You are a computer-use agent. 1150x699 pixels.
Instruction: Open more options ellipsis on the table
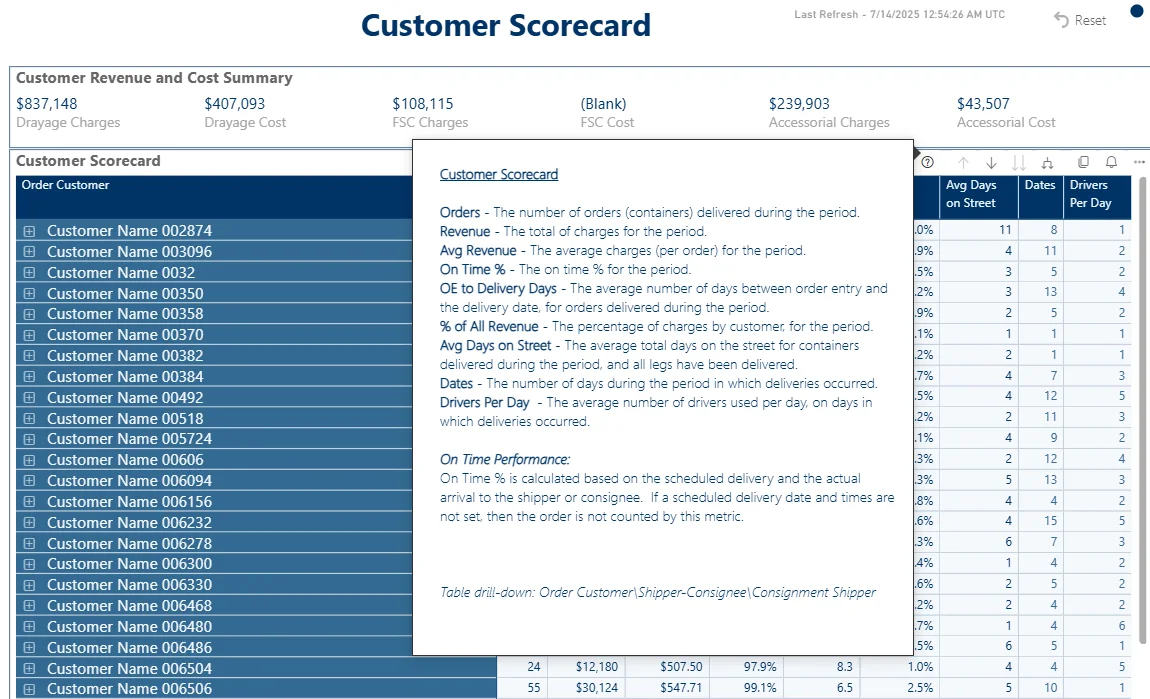[1139, 162]
